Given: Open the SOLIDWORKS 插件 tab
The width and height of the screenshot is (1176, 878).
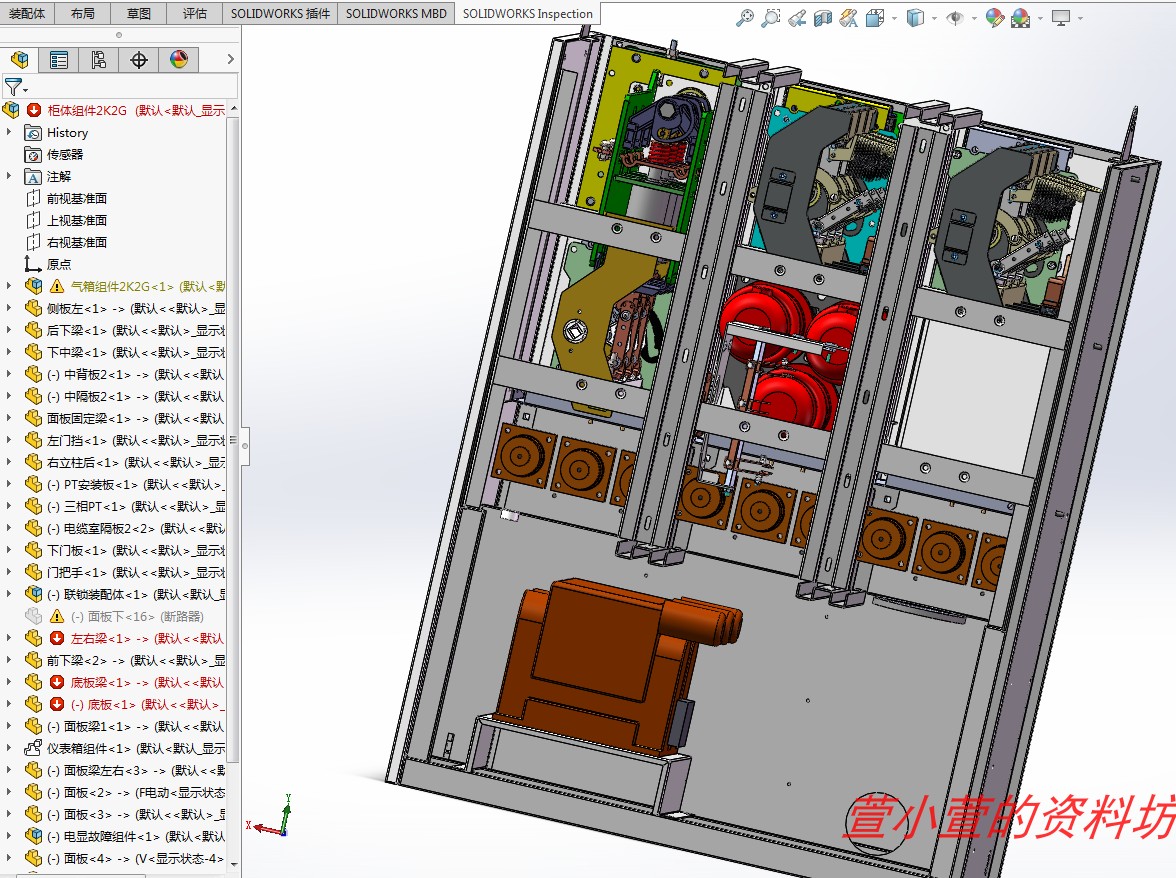Looking at the screenshot, I should pyautogui.click(x=280, y=13).
